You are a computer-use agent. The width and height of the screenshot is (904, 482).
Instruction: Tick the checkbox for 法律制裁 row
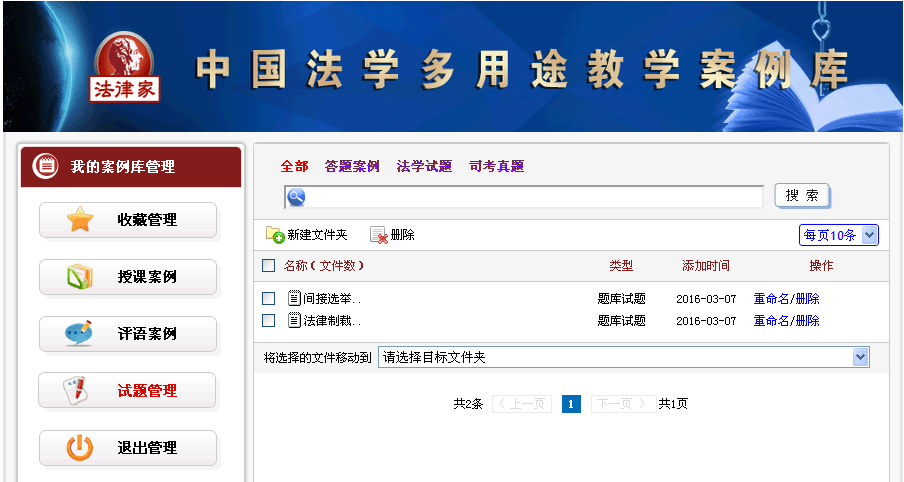(x=269, y=320)
